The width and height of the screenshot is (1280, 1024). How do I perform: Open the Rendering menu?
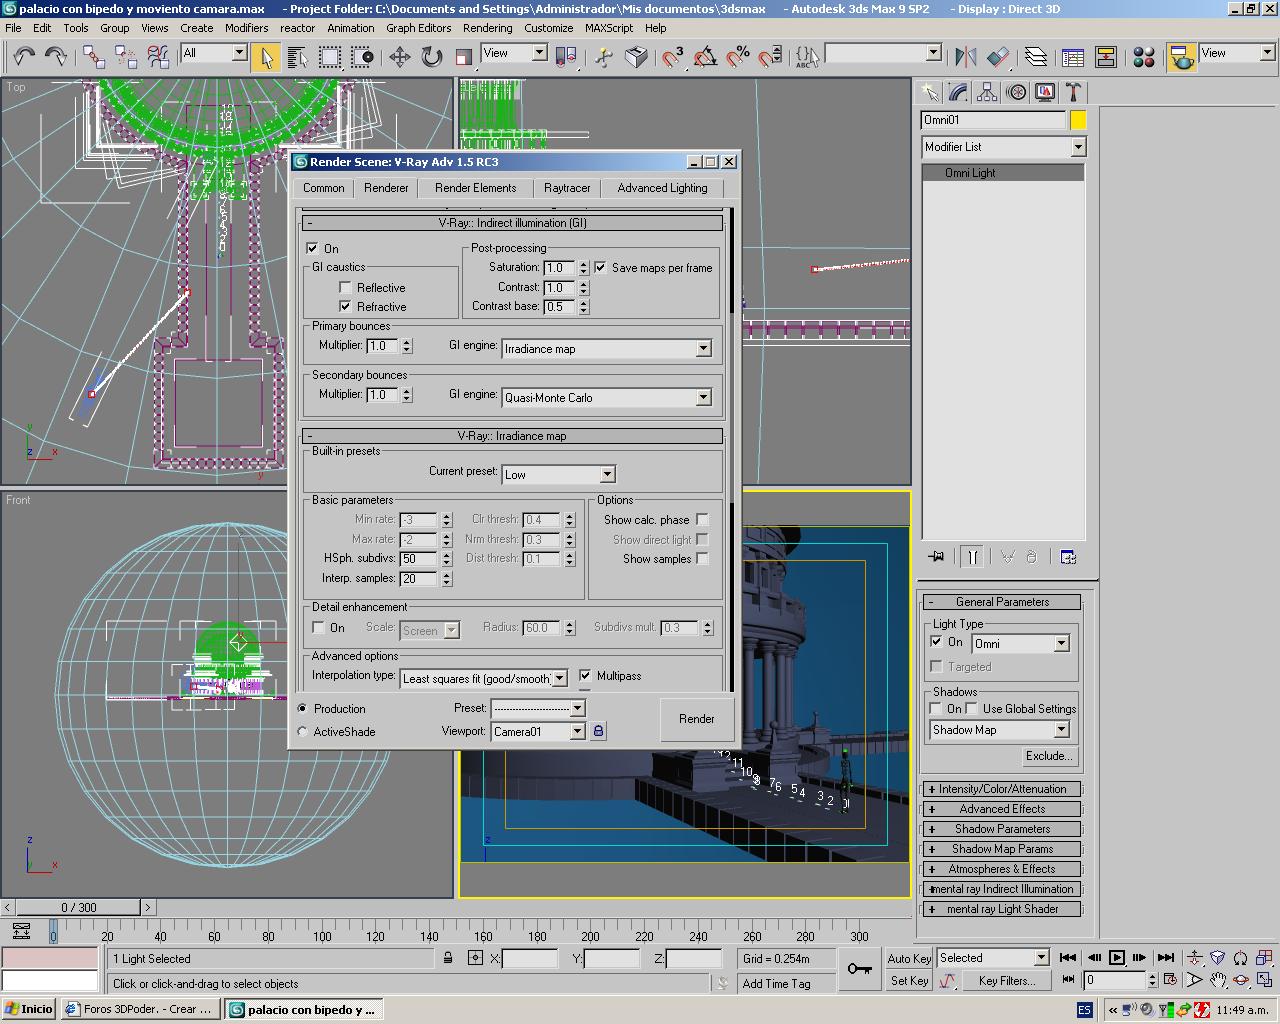click(x=487, y=28)
